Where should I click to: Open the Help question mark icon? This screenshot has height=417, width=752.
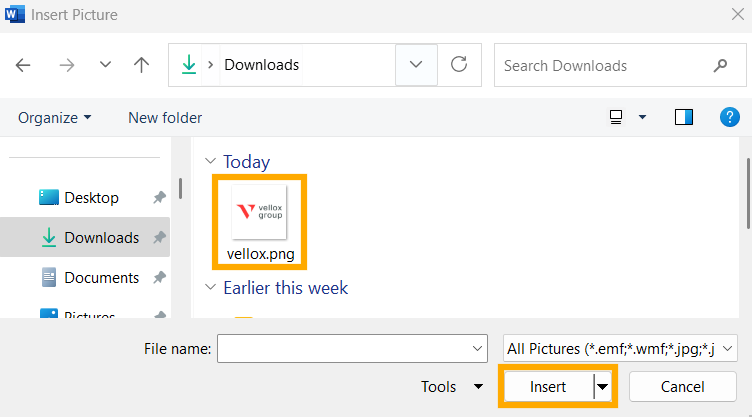click(730, 117)
